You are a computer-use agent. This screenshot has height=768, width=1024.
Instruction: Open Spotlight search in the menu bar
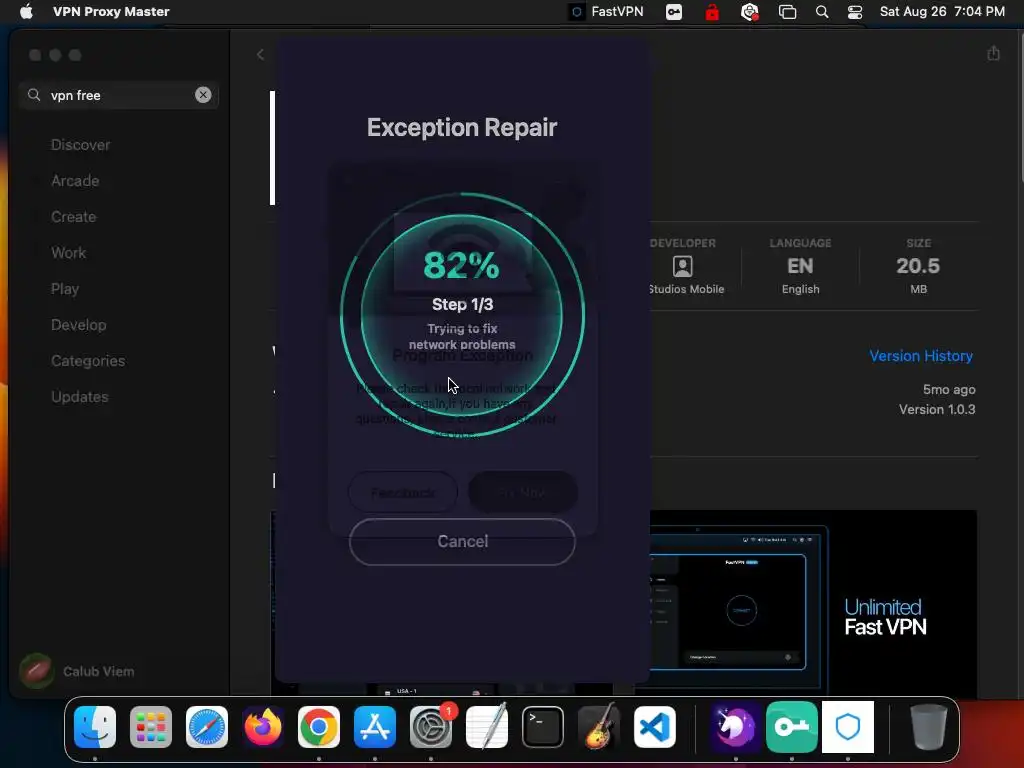[822, 12]
